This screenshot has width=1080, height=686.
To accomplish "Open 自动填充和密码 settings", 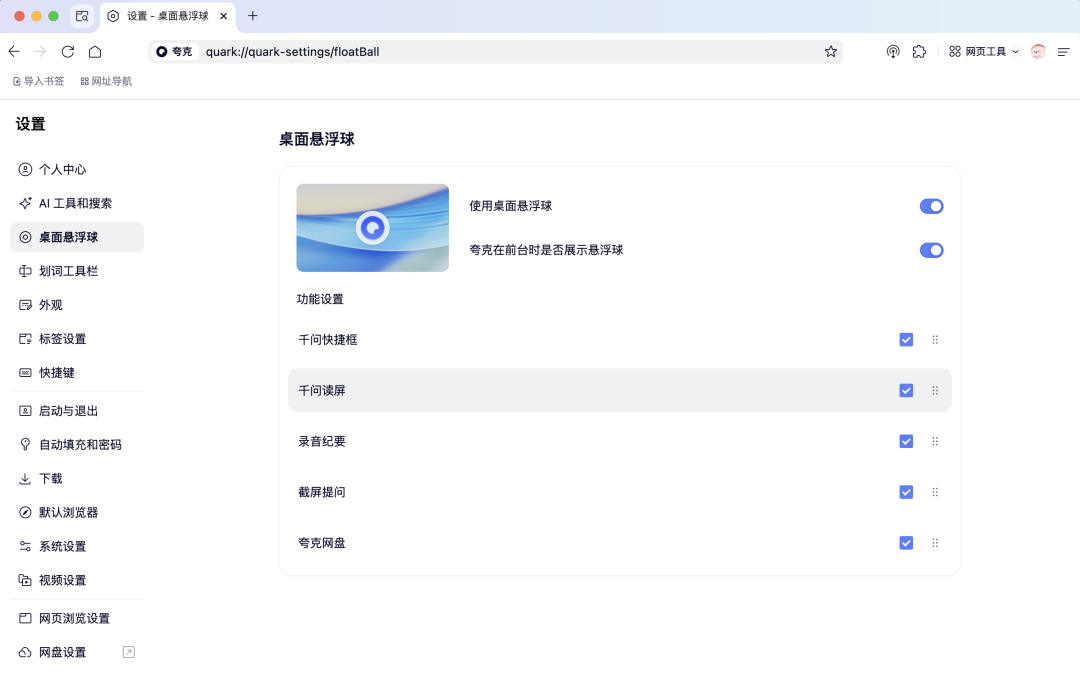I will [77, 445].
